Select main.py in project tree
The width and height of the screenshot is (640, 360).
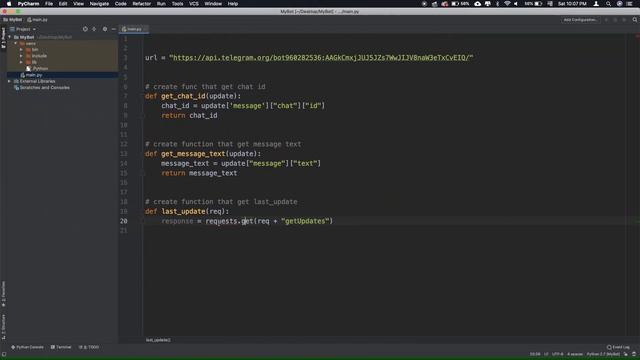(34, 75)
